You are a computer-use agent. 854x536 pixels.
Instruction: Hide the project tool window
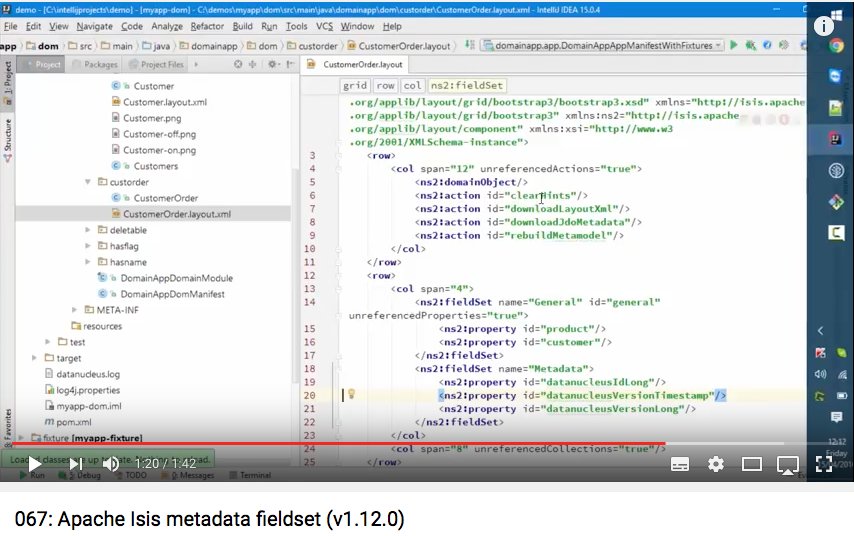[290, 64]
